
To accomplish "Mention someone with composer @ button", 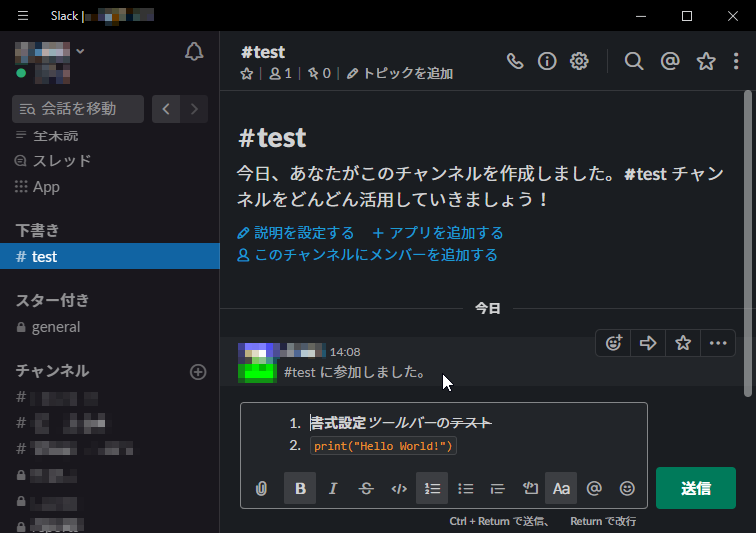I will tap(594, 488).
